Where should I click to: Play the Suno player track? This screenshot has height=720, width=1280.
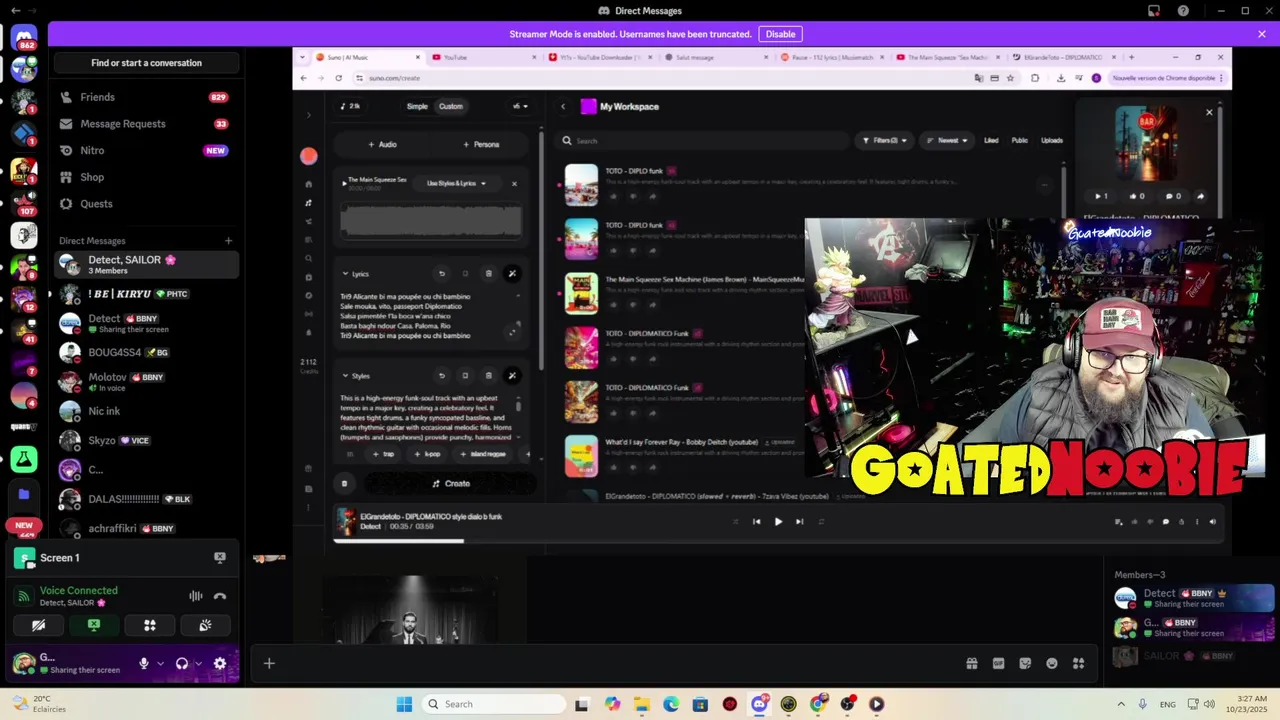[x=778, y=521]
